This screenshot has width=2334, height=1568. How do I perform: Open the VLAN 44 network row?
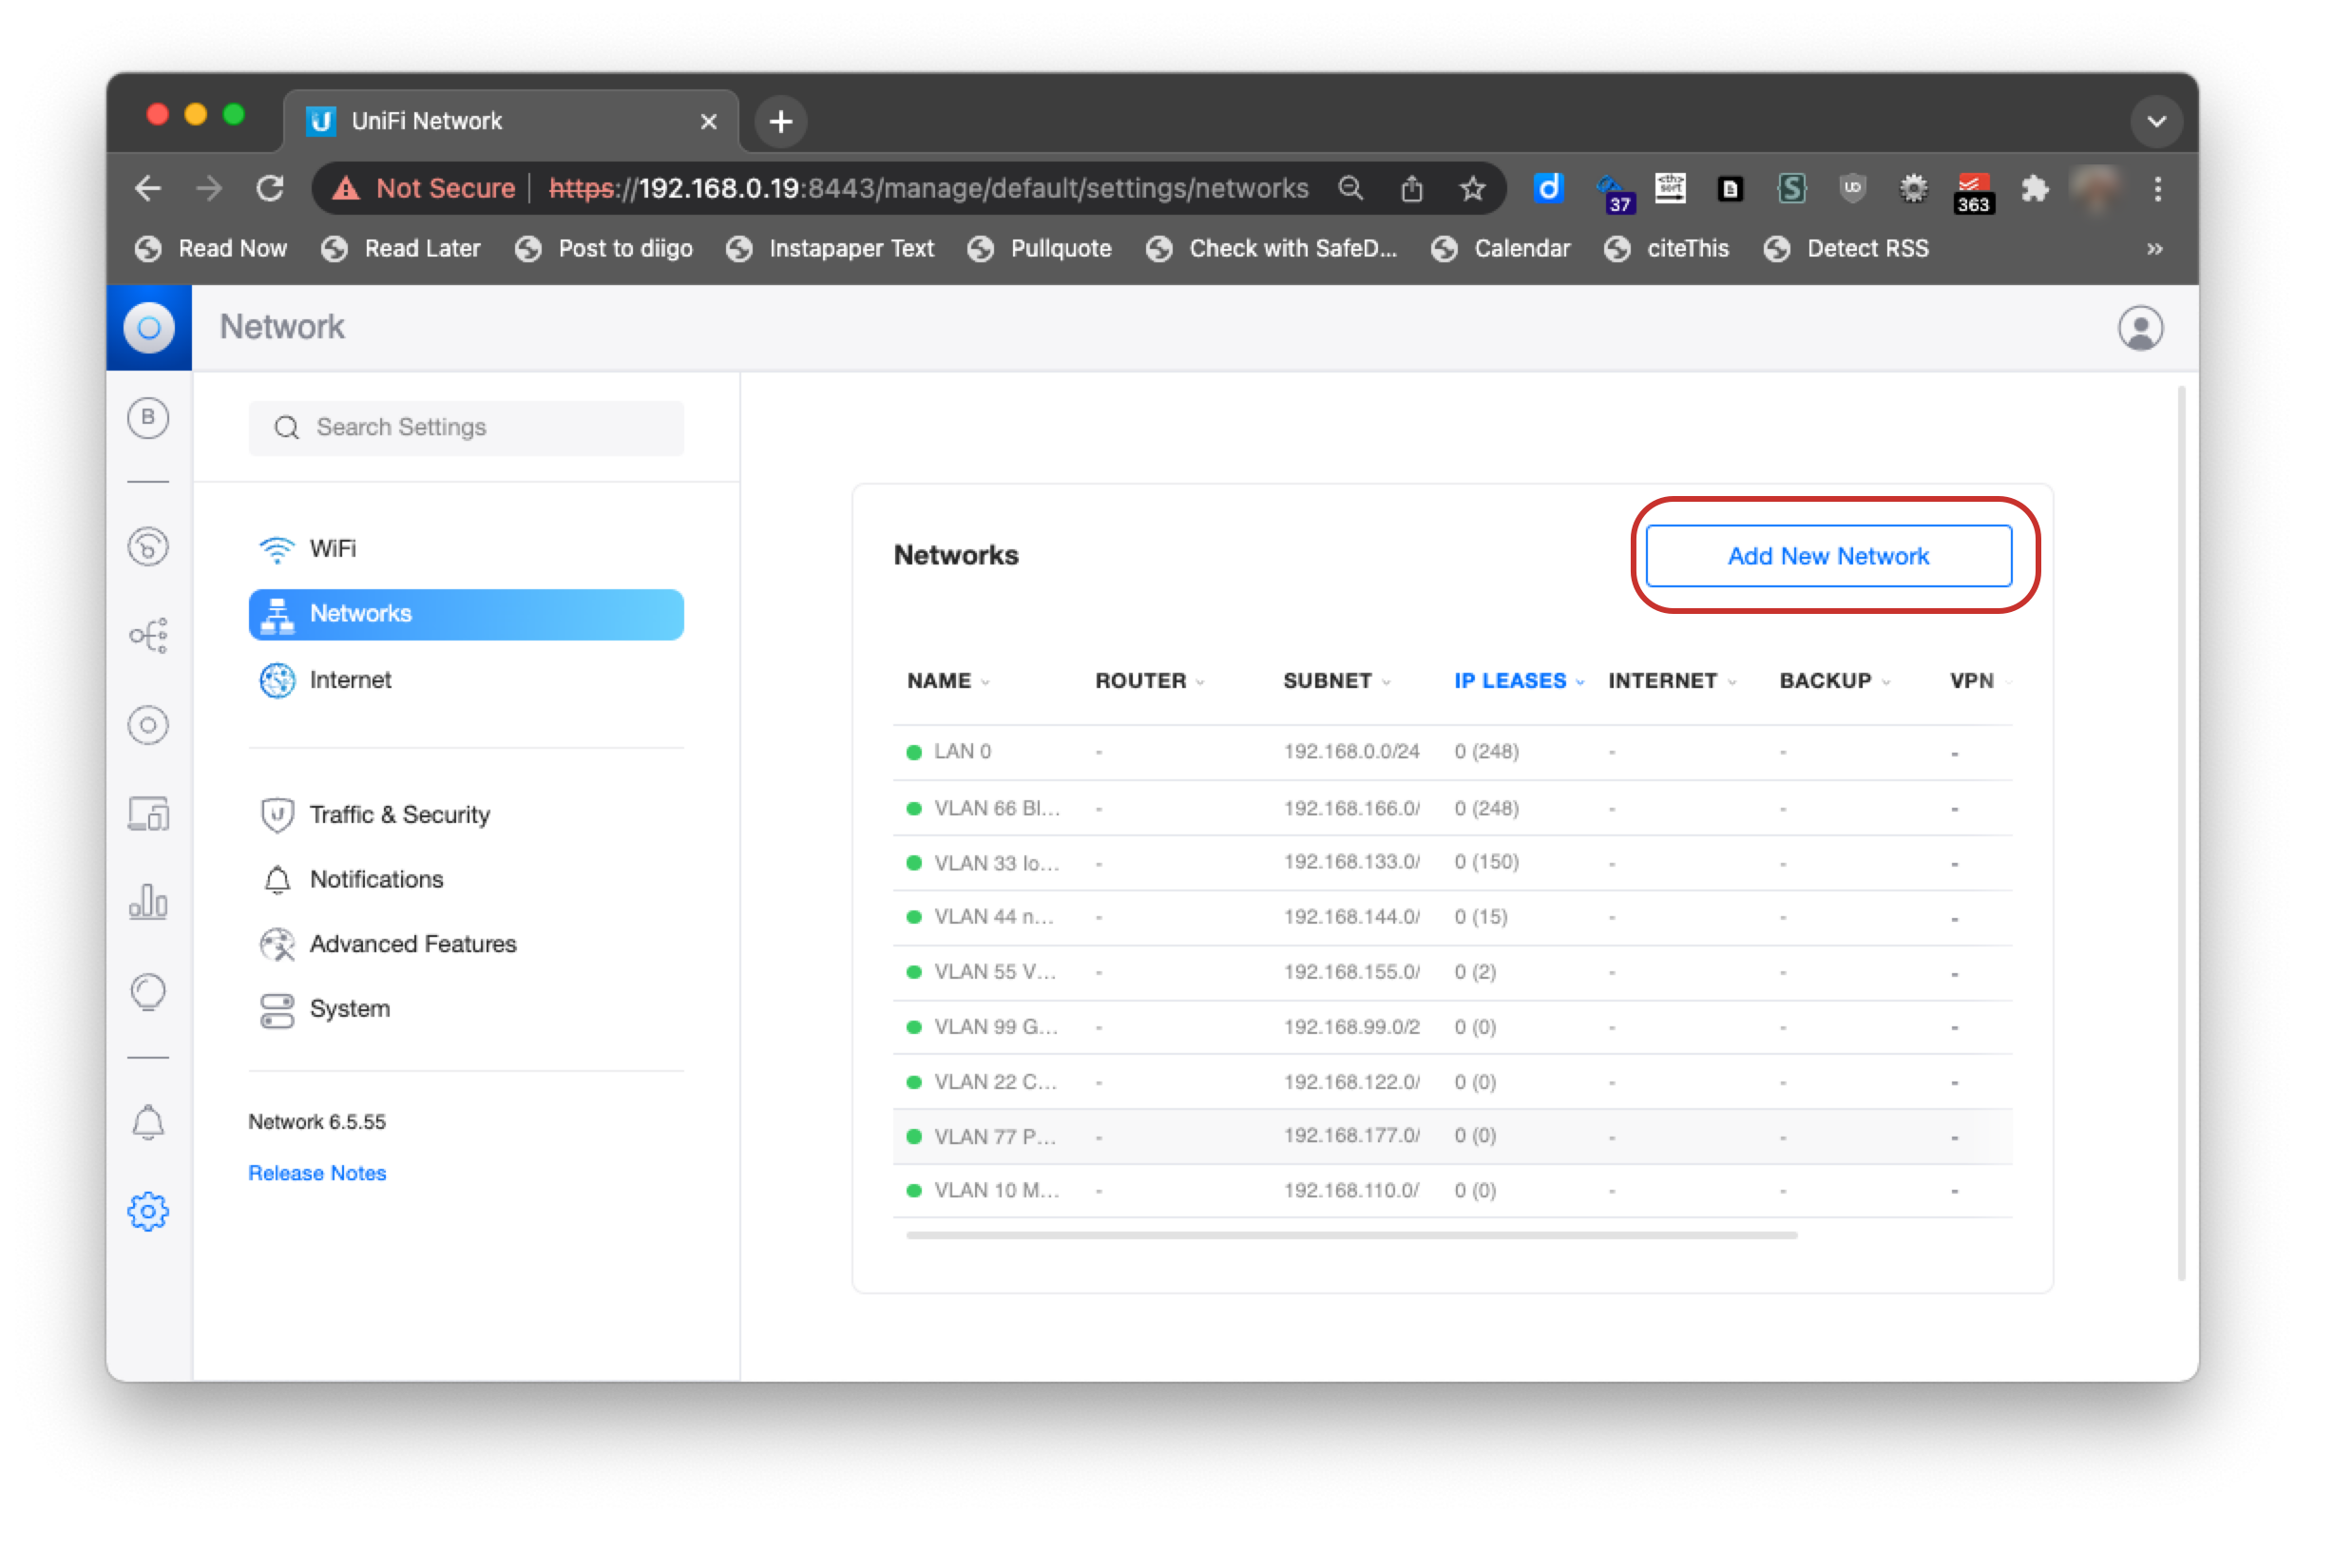tap(1452, 918)
